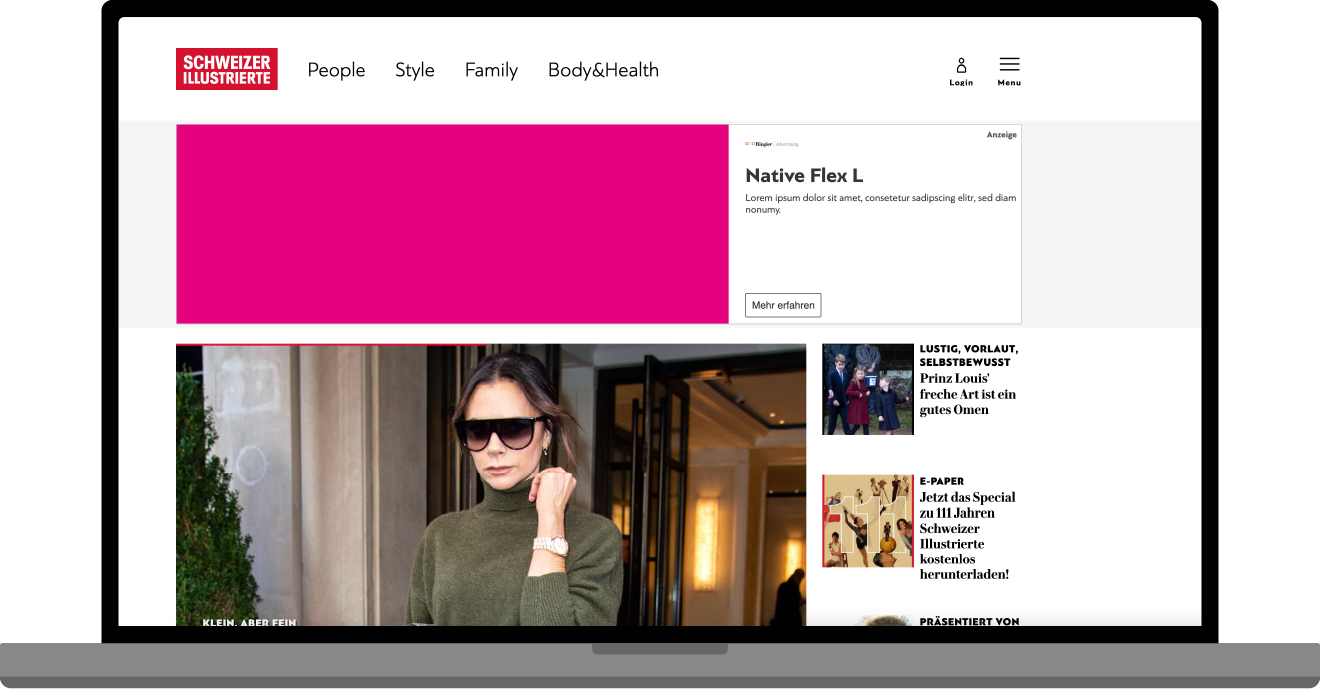Click the Mehr erfahren button
This screenshot has height=689, width=1320.
pyautogui.click(x=783, y=305)
